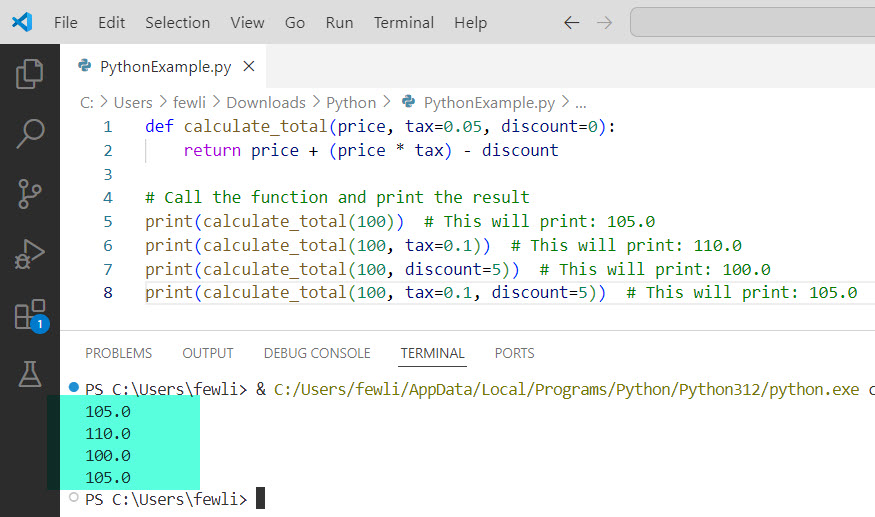The image size is (875, 517).
Task: Click the Python breadcrumb folder
Action: [x=351, y=103]
